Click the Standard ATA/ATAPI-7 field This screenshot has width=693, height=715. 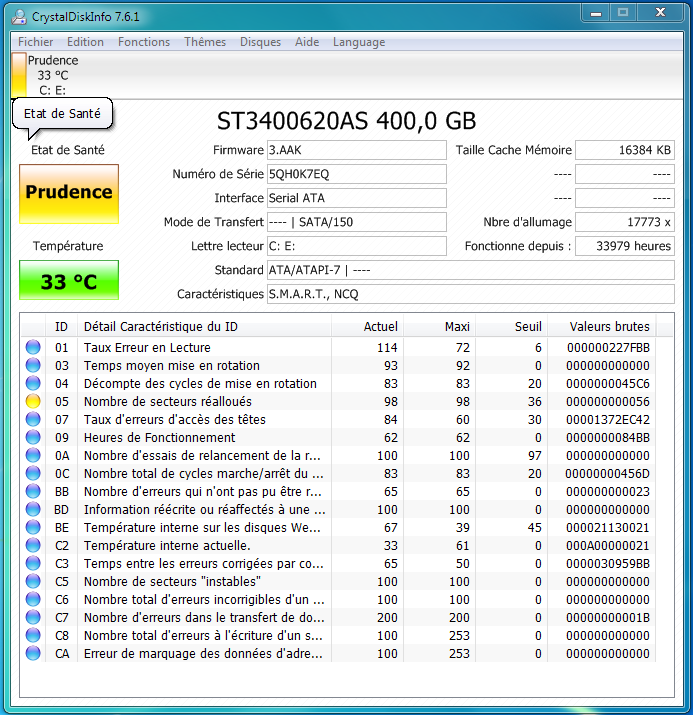pyautogui.click(x=471, y=270)
